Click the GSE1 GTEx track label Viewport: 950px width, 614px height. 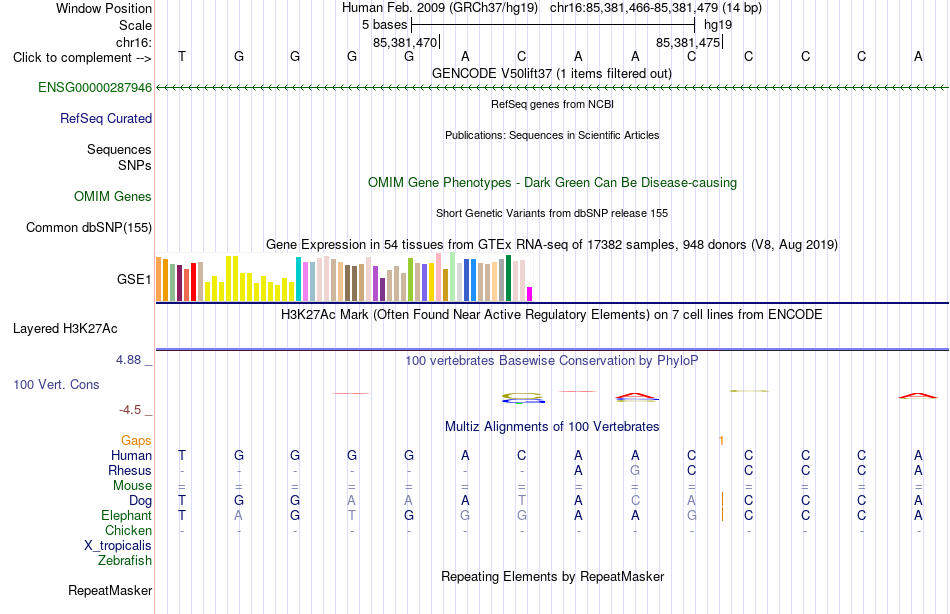click(134, 279)
